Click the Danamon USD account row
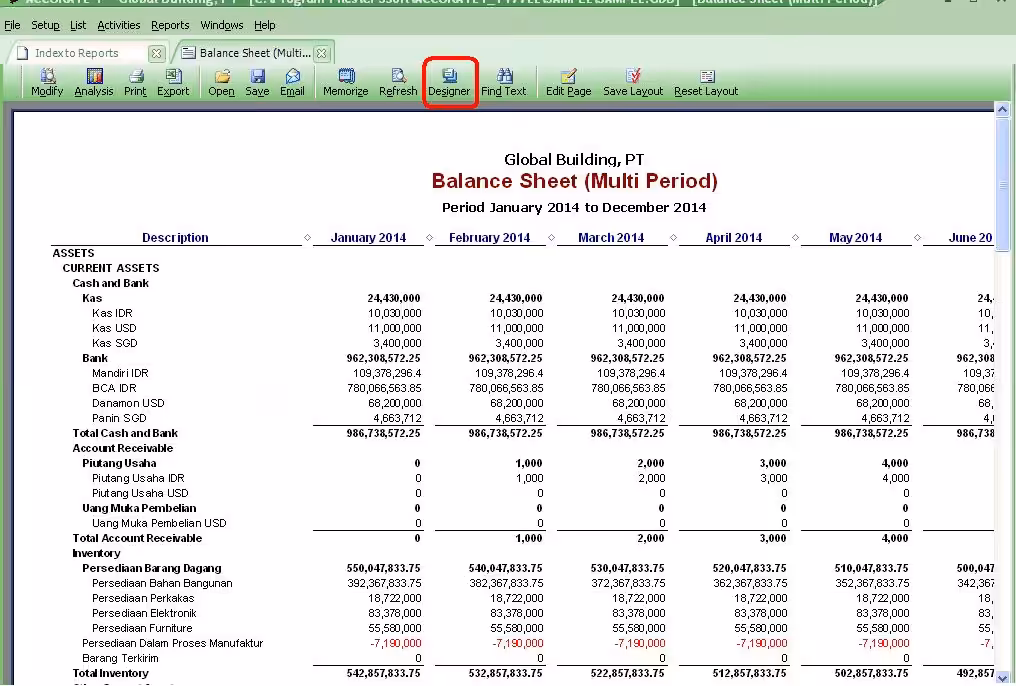 (128, 403)
